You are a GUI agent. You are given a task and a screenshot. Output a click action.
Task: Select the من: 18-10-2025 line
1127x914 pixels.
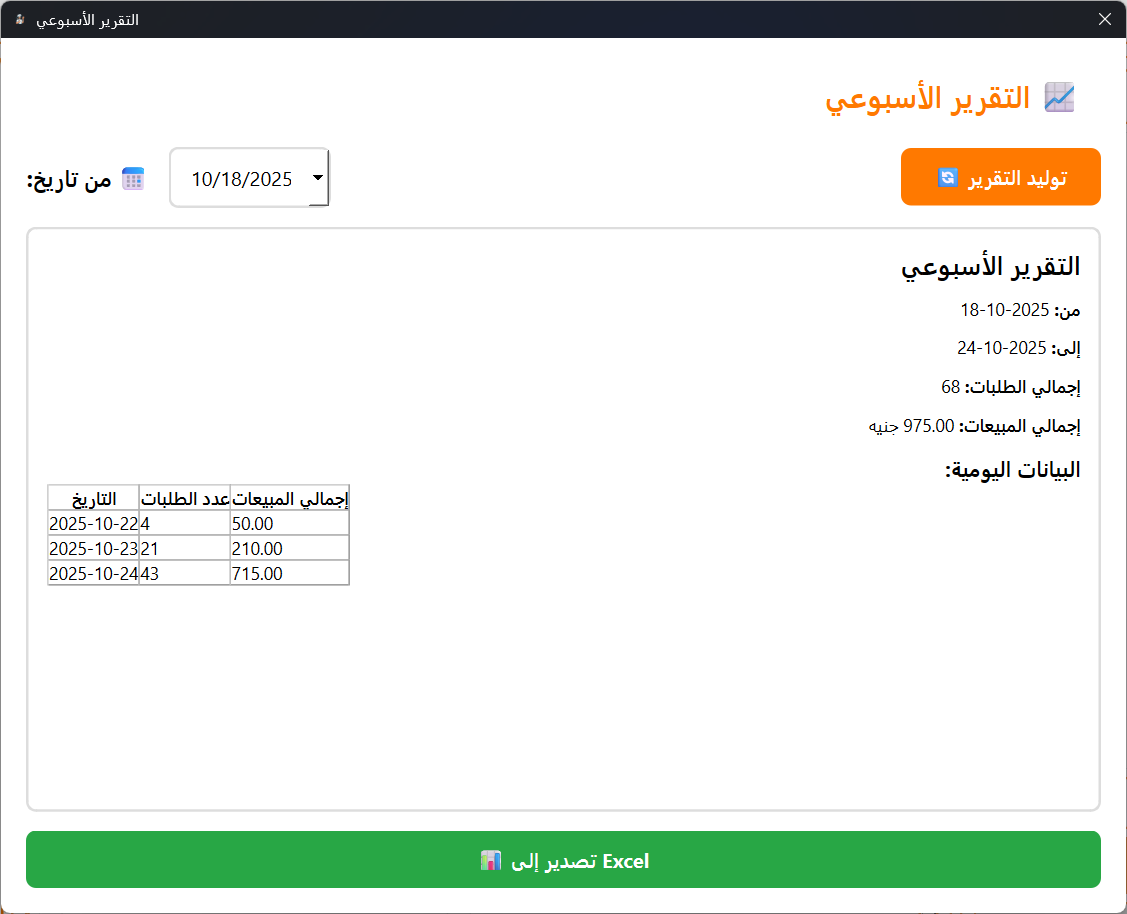pos(1020,310)
